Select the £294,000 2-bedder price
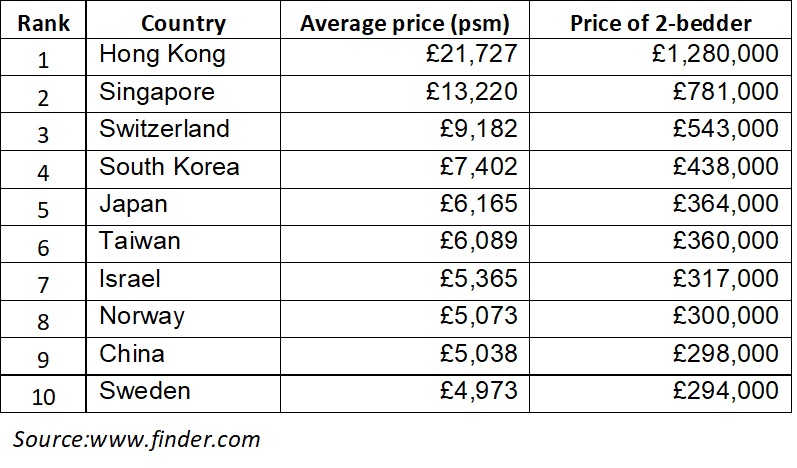797x468 pixels. 725,391
